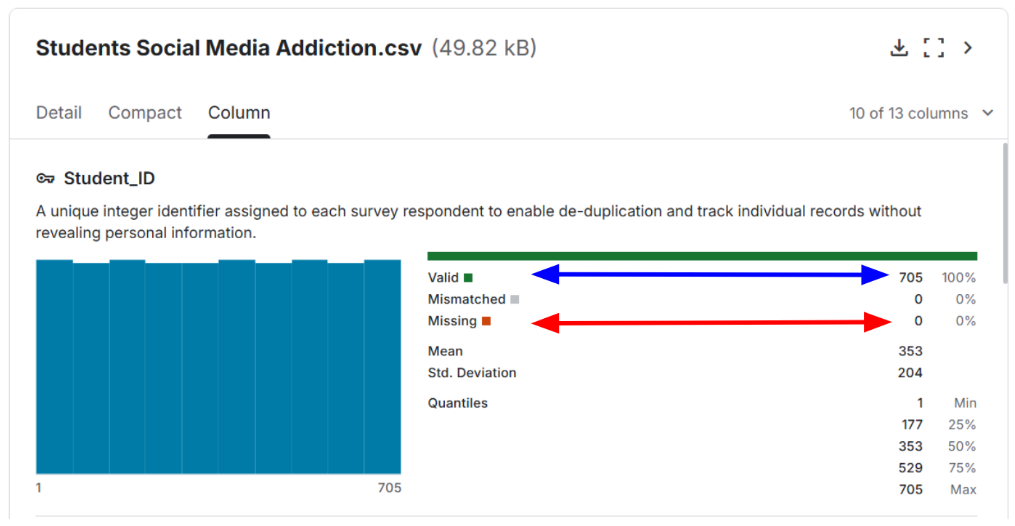The width and height of the screenshot is (1015, 526).
Task: Click the gray Mismatched indicator square
Action: tap(515, 299)
